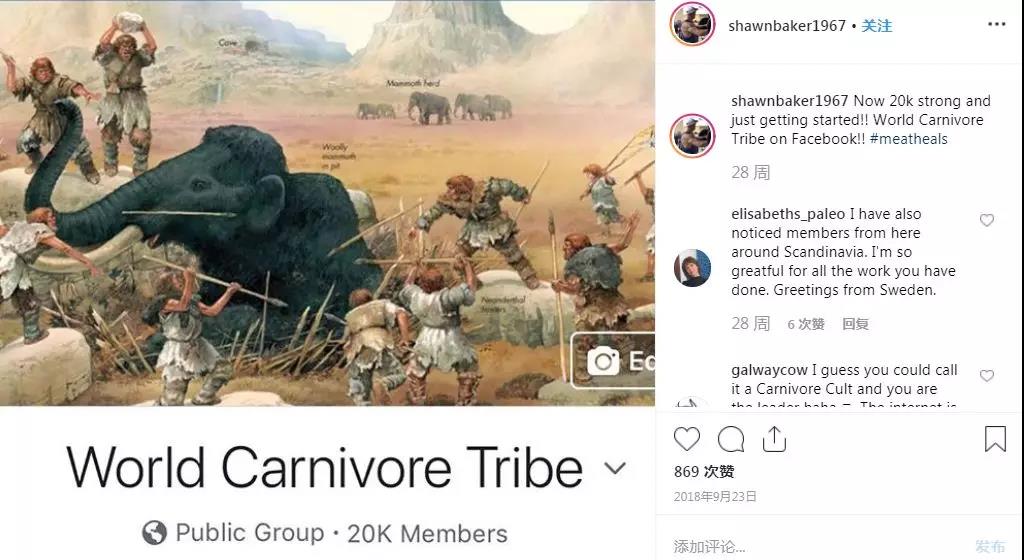The image size is (1024, 560).
Task: Submit the comment with the 发布 button
Action: click(x=990, y=546)
